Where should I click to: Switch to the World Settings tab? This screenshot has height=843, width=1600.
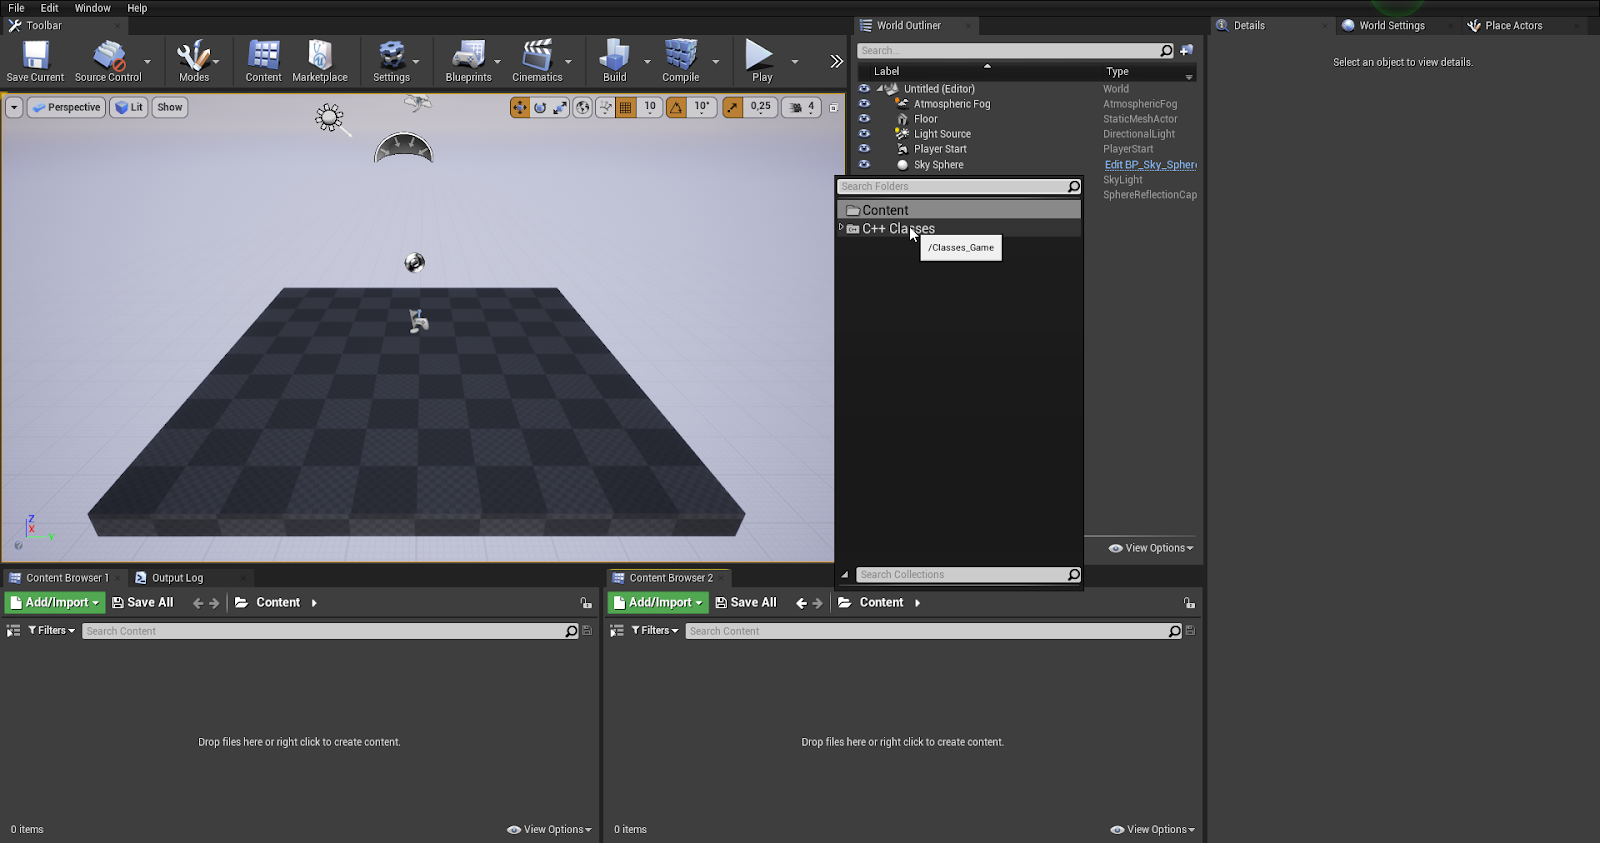point(1391,26)
